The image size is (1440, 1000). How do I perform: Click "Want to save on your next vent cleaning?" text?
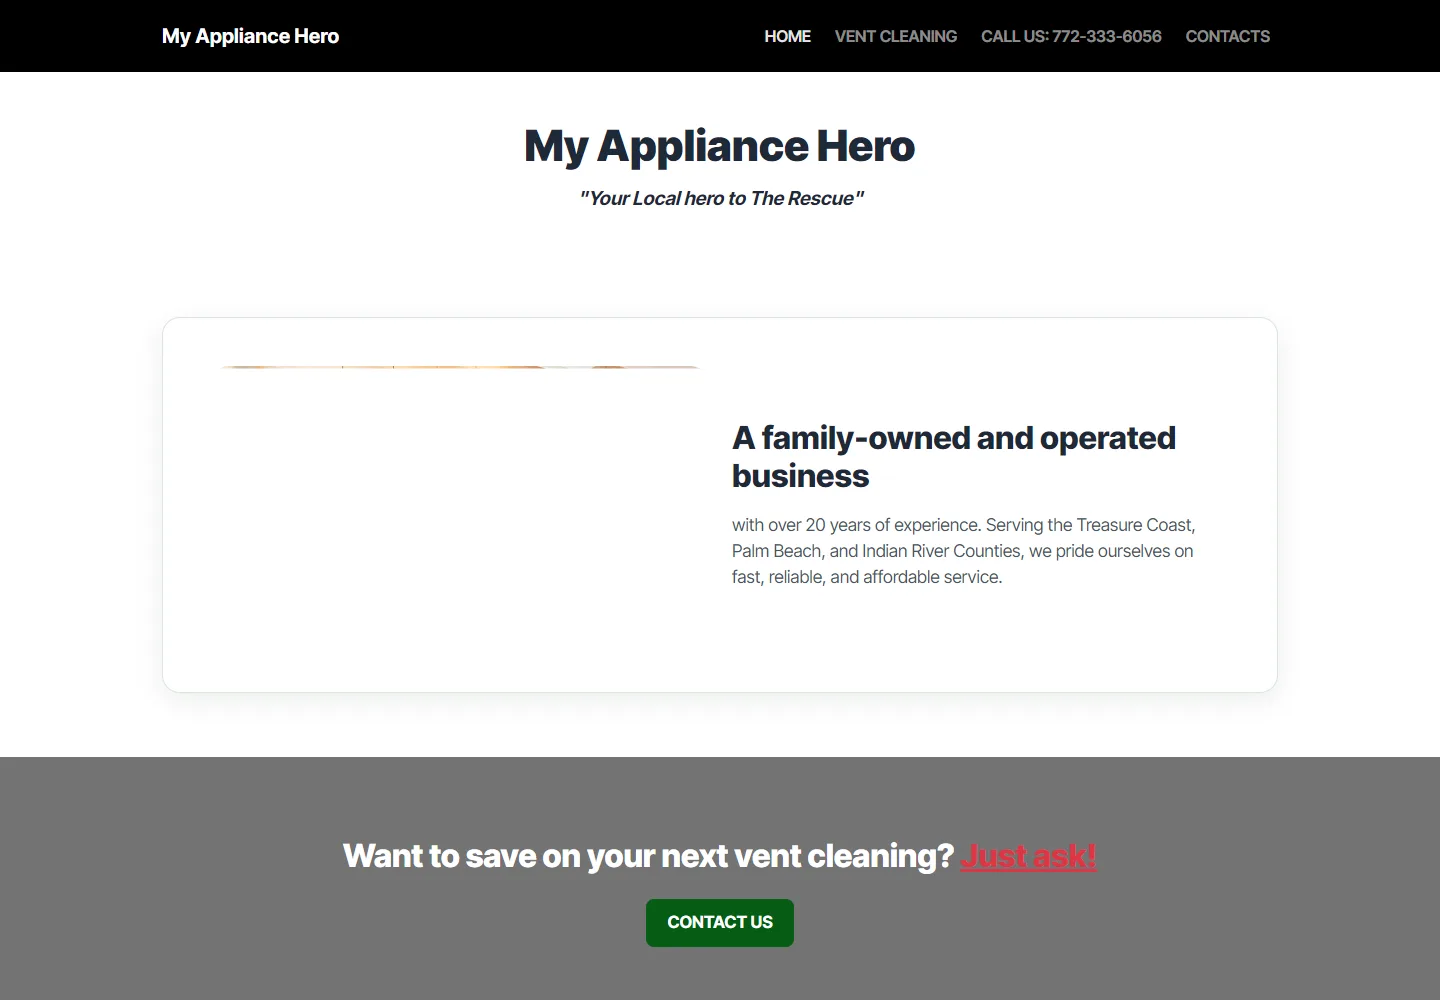click(x=649, y=856)
